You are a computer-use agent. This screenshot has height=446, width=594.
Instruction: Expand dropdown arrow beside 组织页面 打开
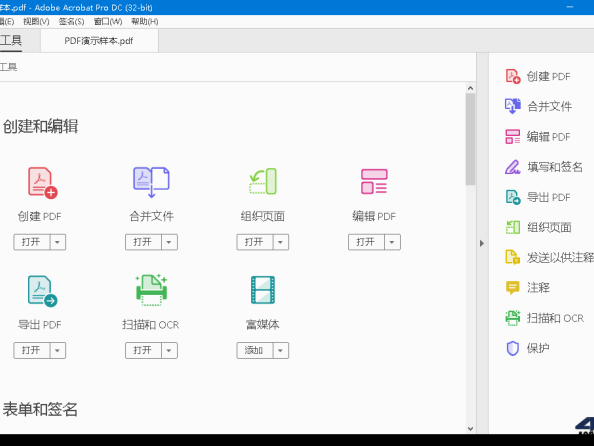(x=281, y=242)
